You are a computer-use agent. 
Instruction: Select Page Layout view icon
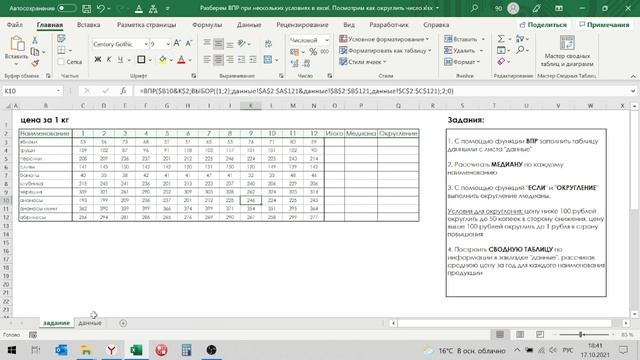(x=520, y=335)
